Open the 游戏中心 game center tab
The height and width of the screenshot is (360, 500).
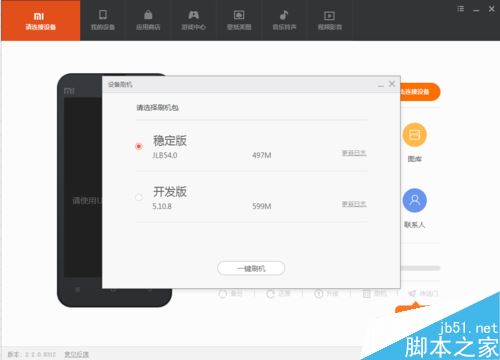pos(193,20)
